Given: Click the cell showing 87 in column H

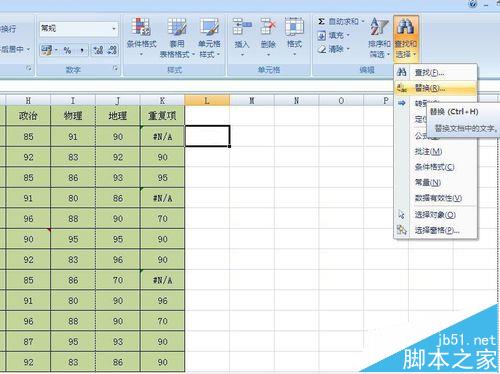Looking at the screenshot, I should [28, 341].
